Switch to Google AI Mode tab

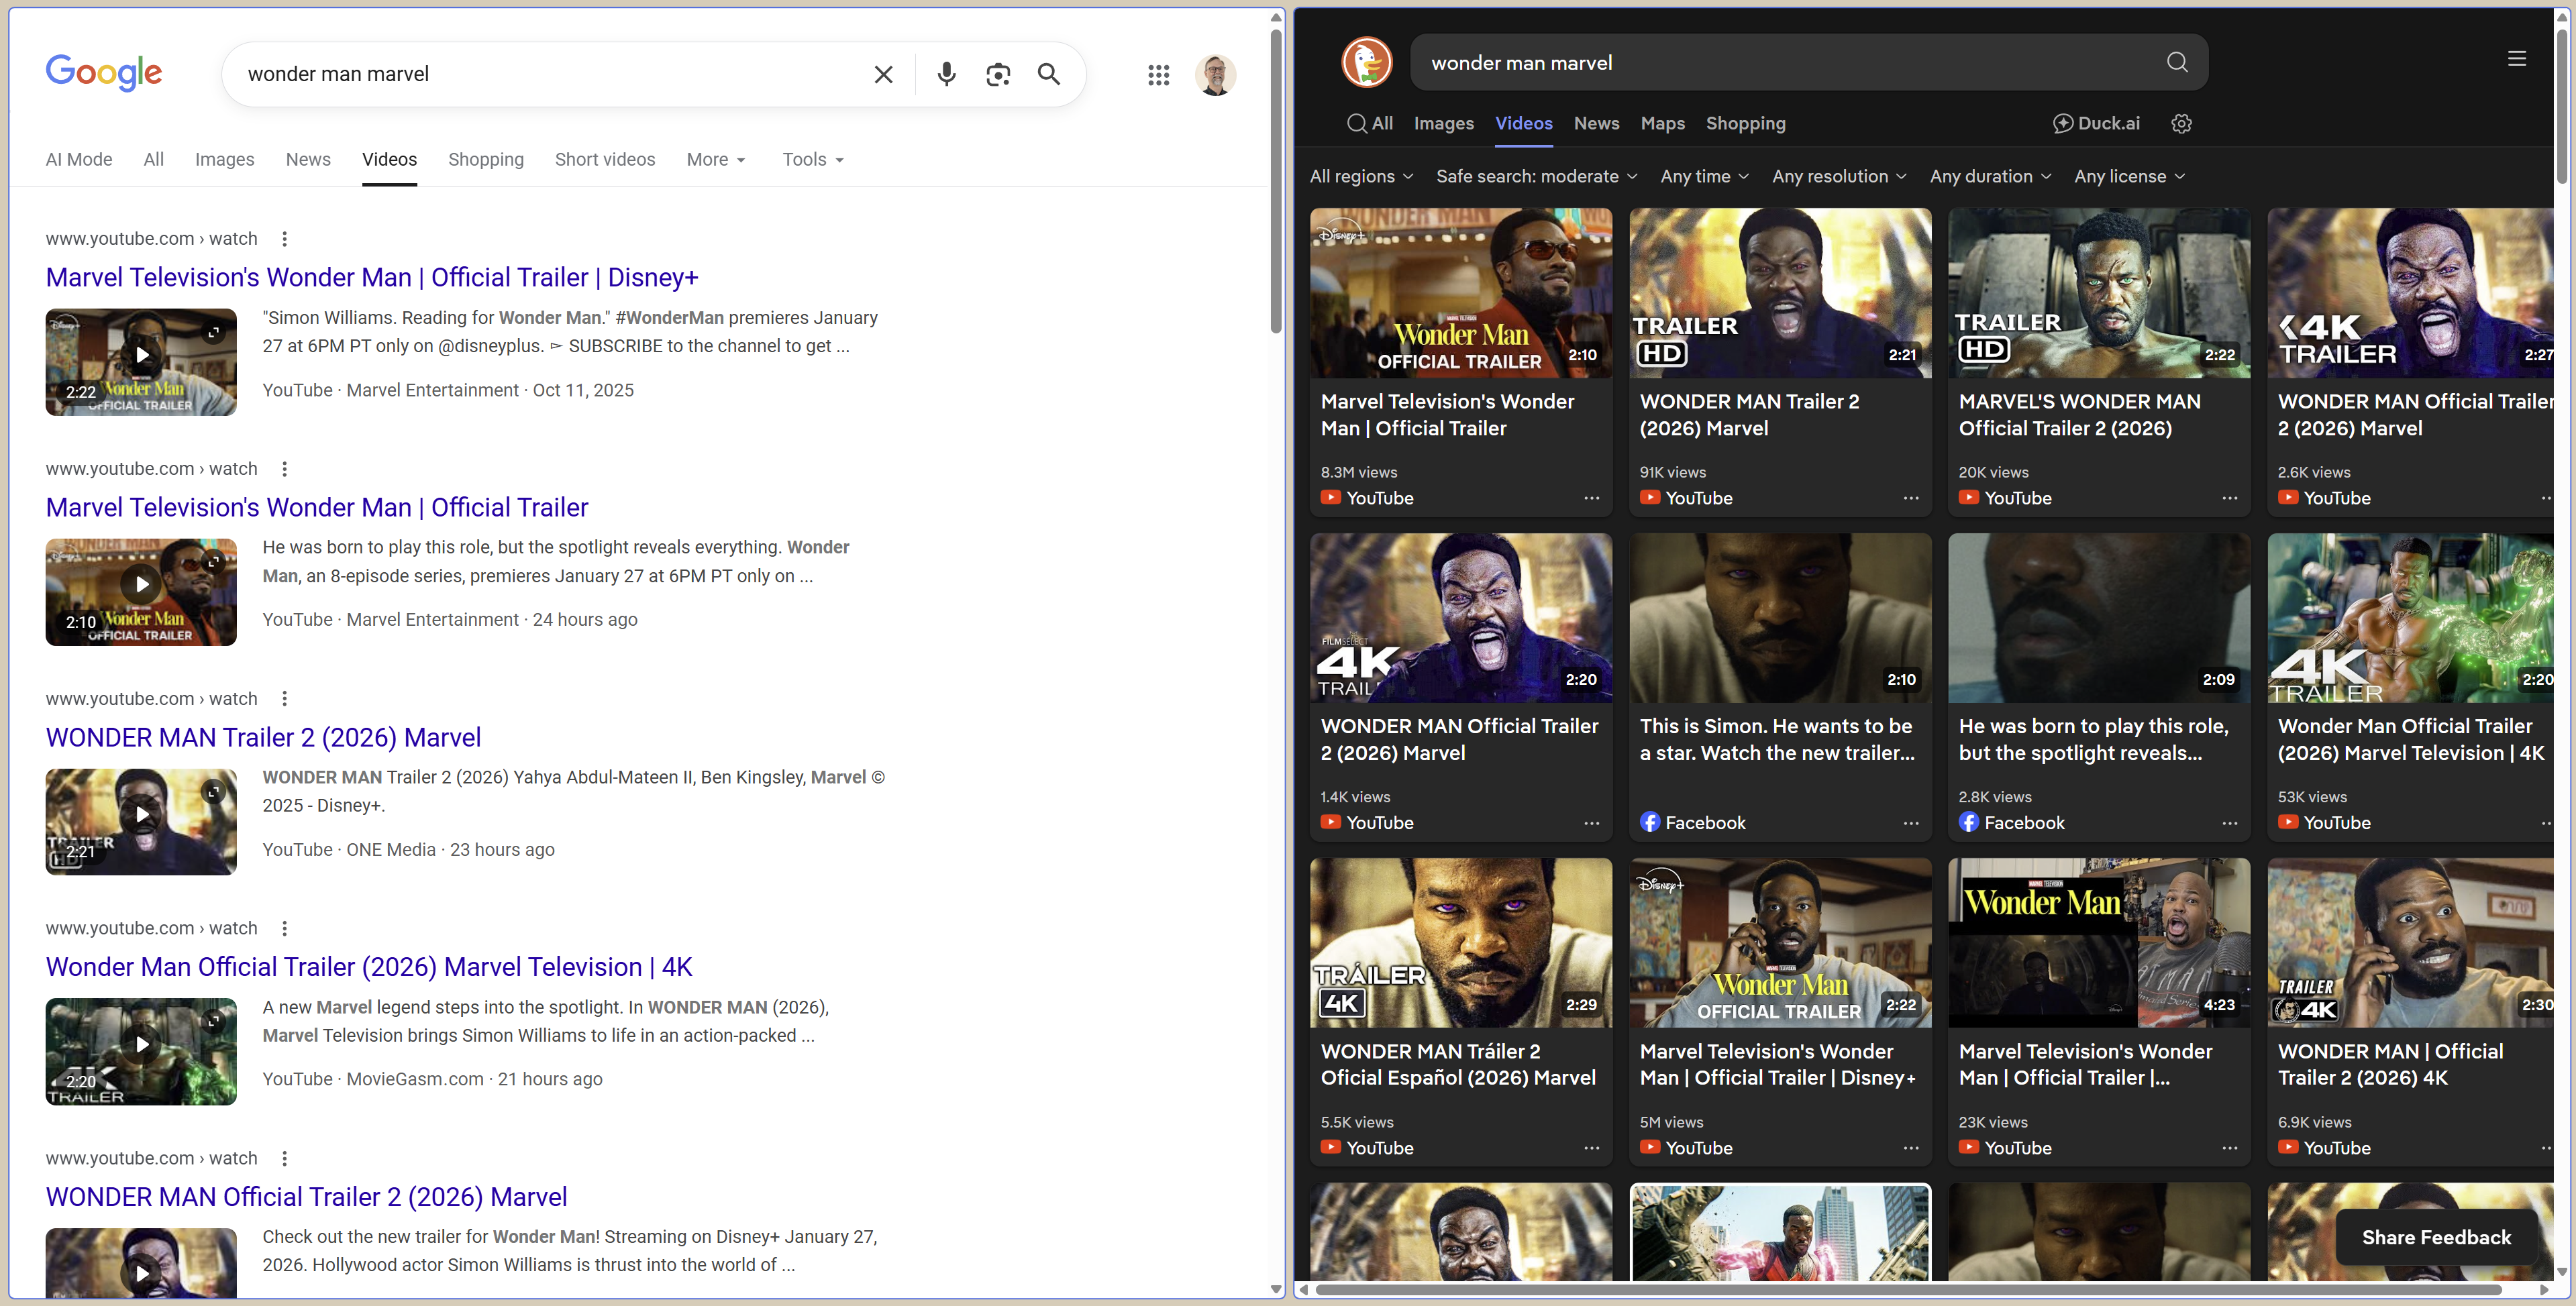pos(79,159)
